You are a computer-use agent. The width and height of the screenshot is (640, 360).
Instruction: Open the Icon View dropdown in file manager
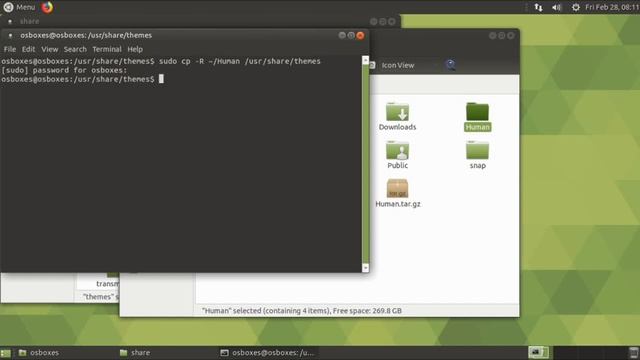coord(398,65)
